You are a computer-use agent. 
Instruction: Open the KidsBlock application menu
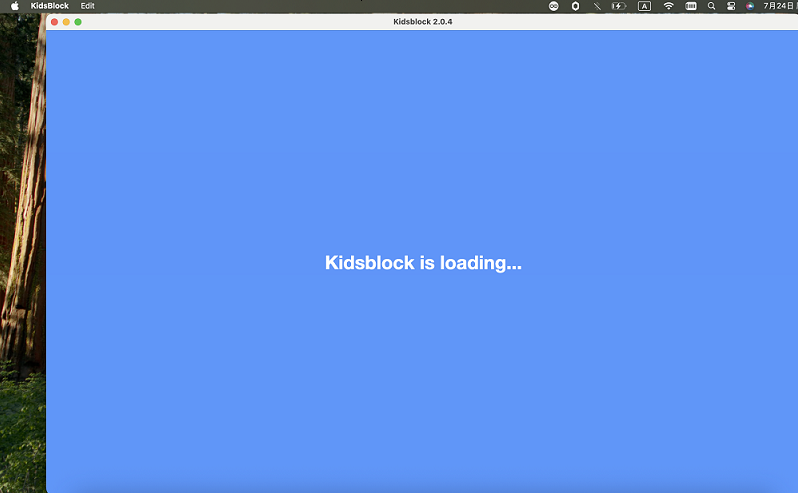pyautogui.click(x=49, y=6)
